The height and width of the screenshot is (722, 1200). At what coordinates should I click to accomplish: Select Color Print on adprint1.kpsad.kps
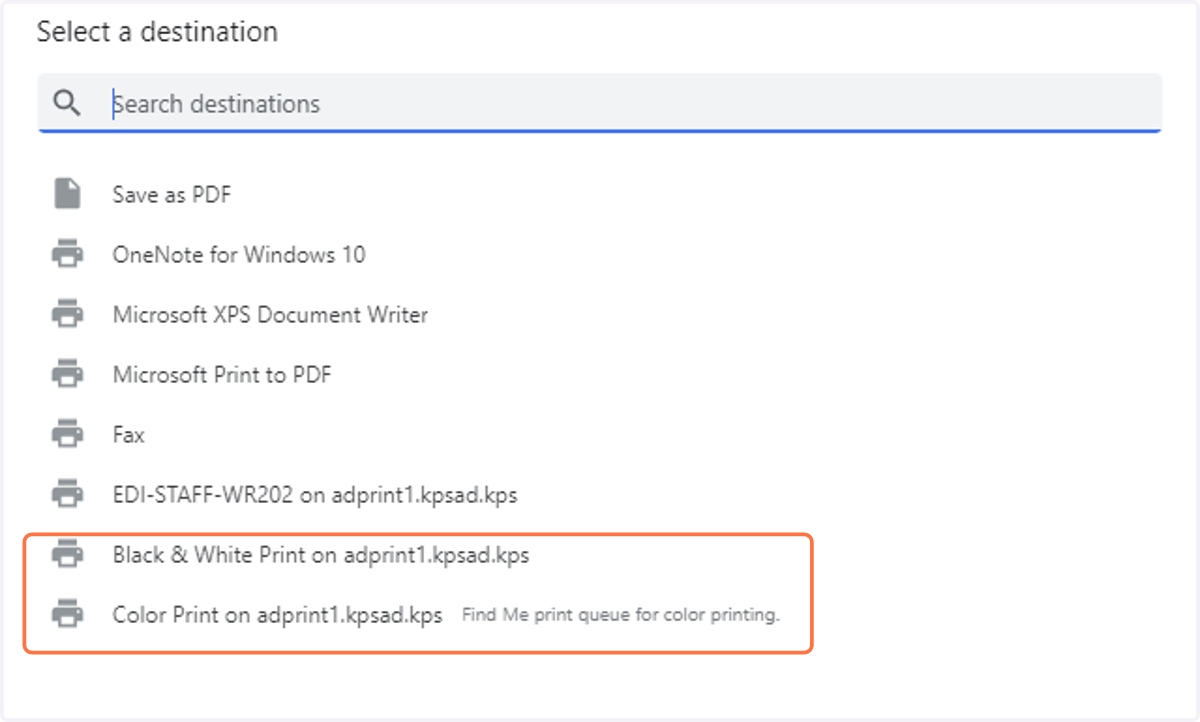click(x=277, y=615)
